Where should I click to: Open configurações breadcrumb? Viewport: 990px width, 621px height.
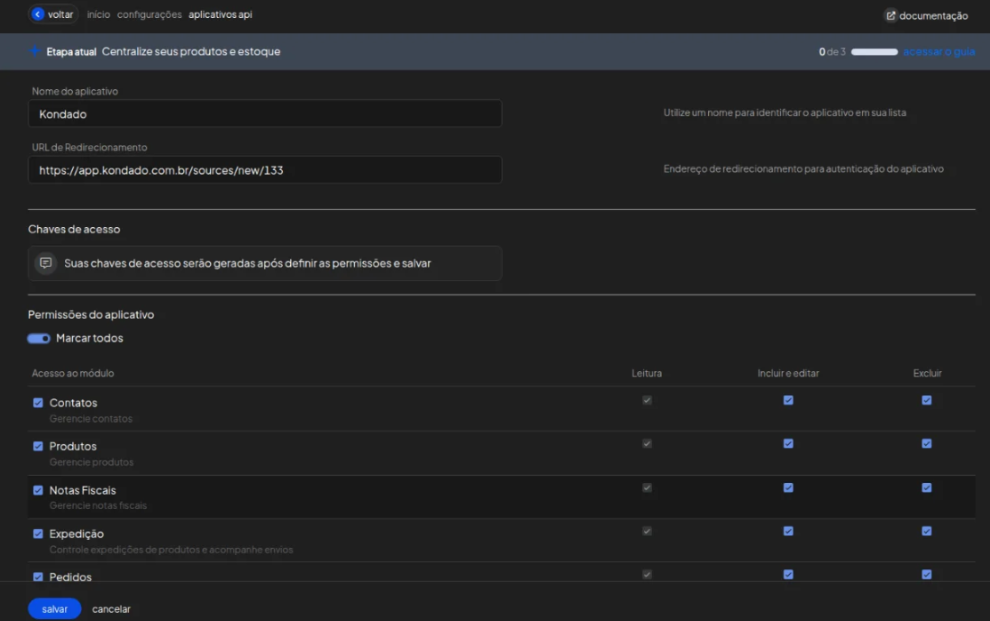[149, 15]
